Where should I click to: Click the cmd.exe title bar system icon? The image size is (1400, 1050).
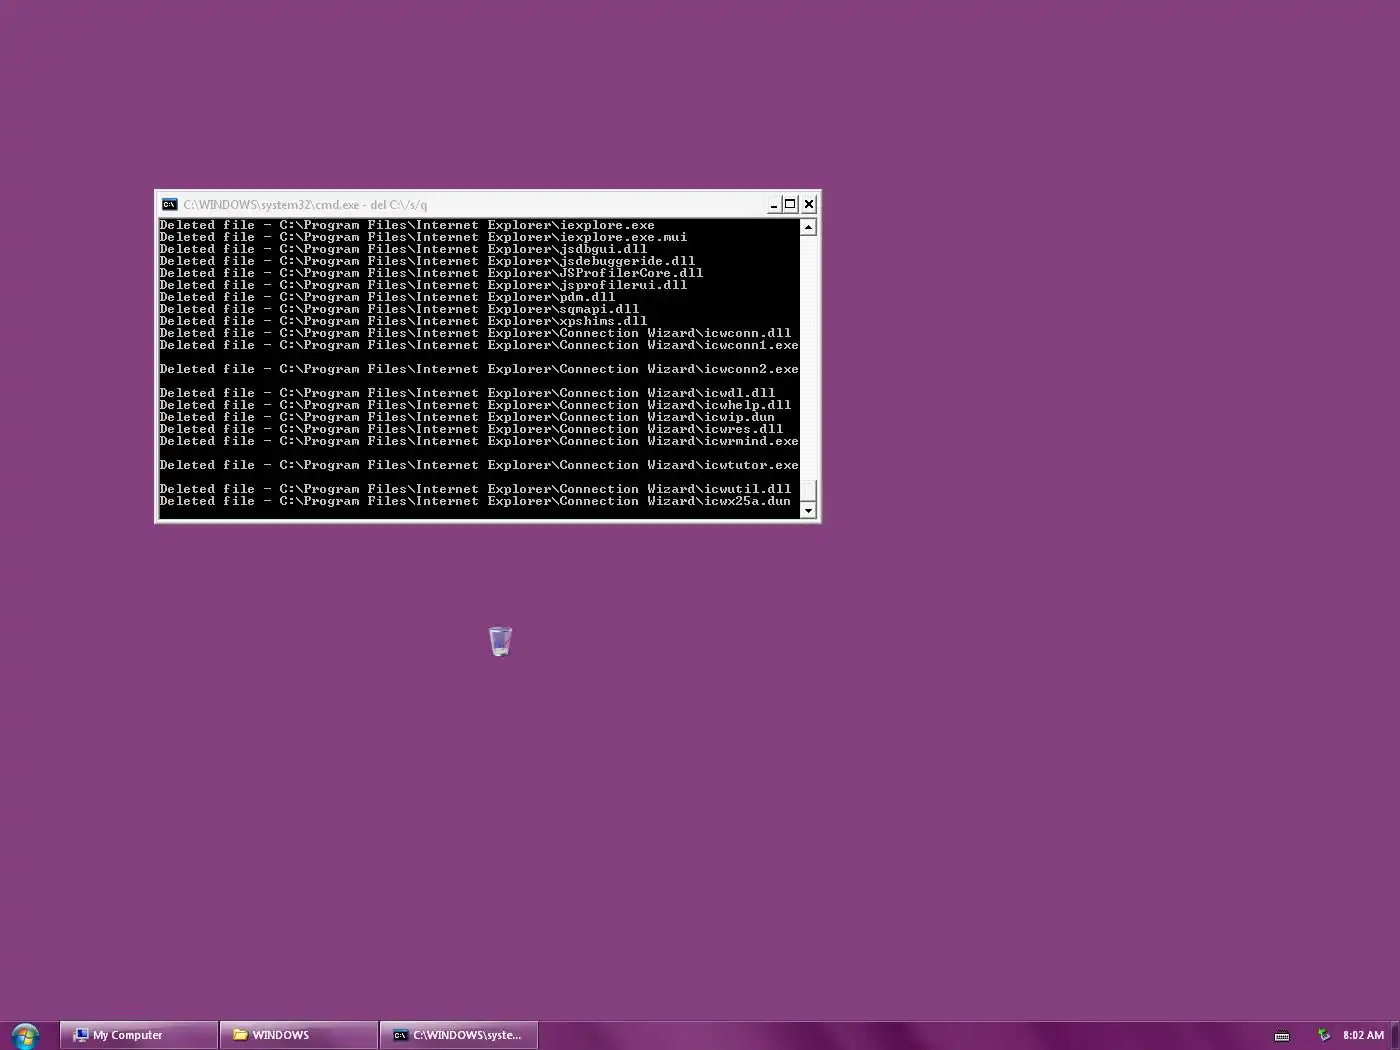[x=170, y=204]
